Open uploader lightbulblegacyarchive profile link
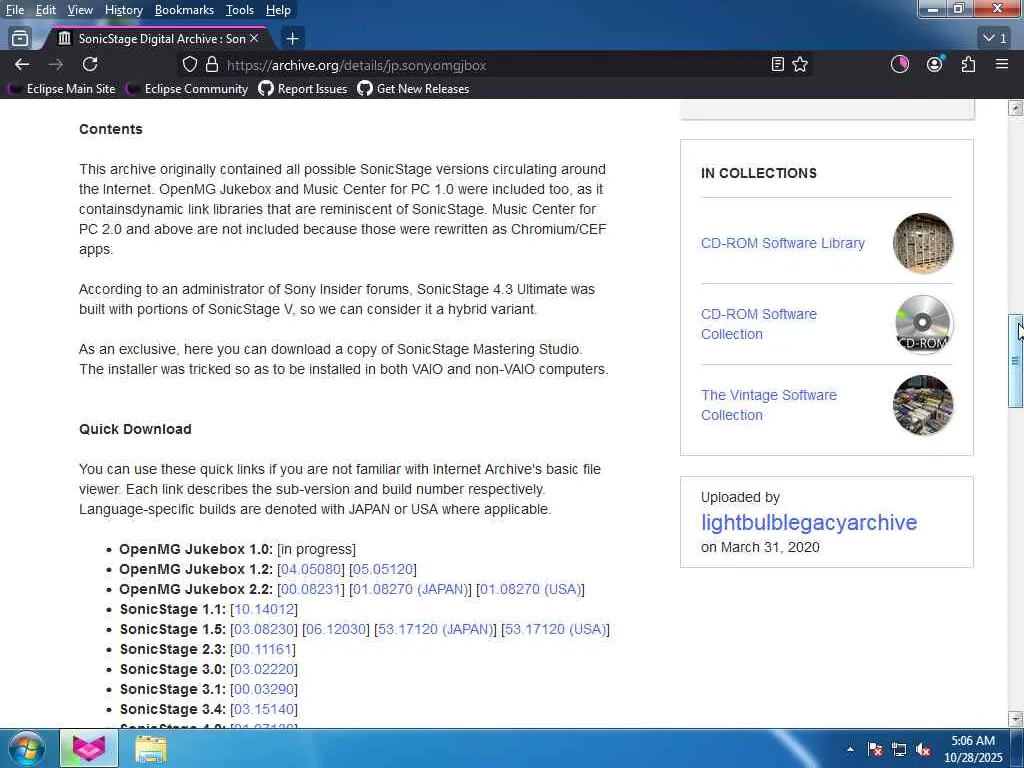This screenshot has height=768, width=1024. (x=808, y=522)
